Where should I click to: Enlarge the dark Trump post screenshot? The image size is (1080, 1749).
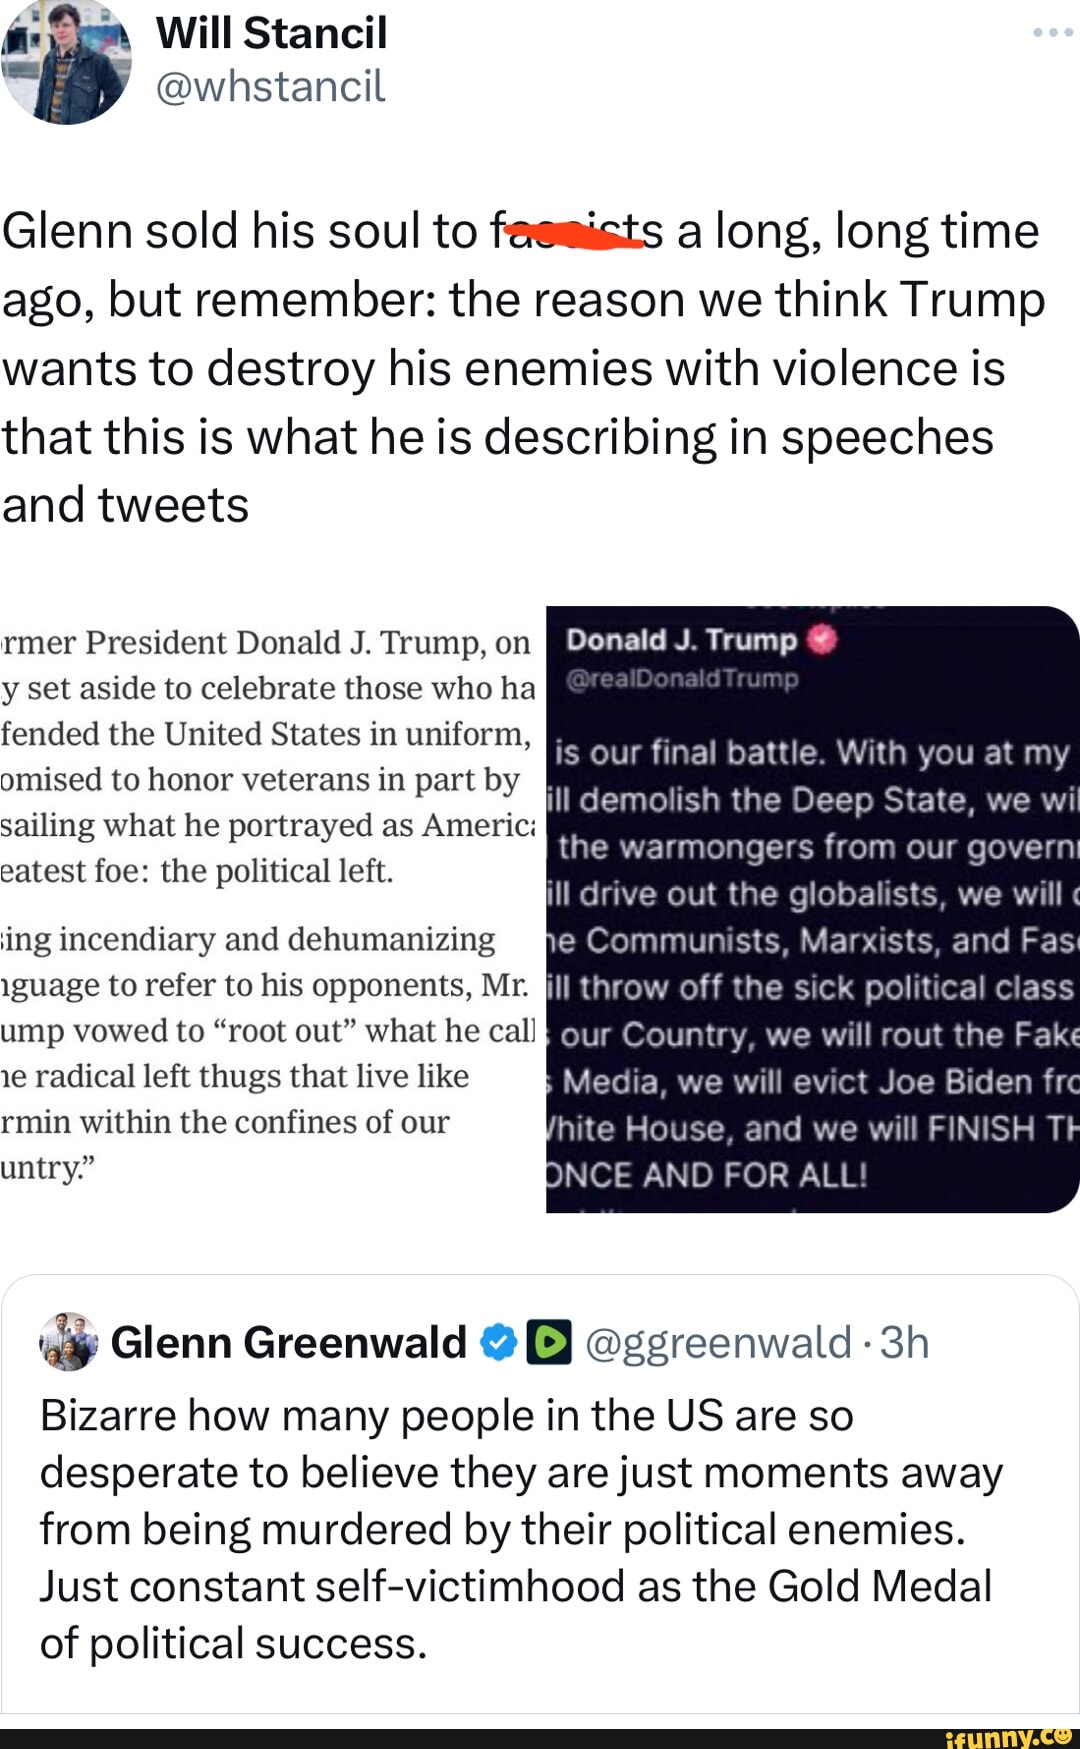[x=812, y=910]
